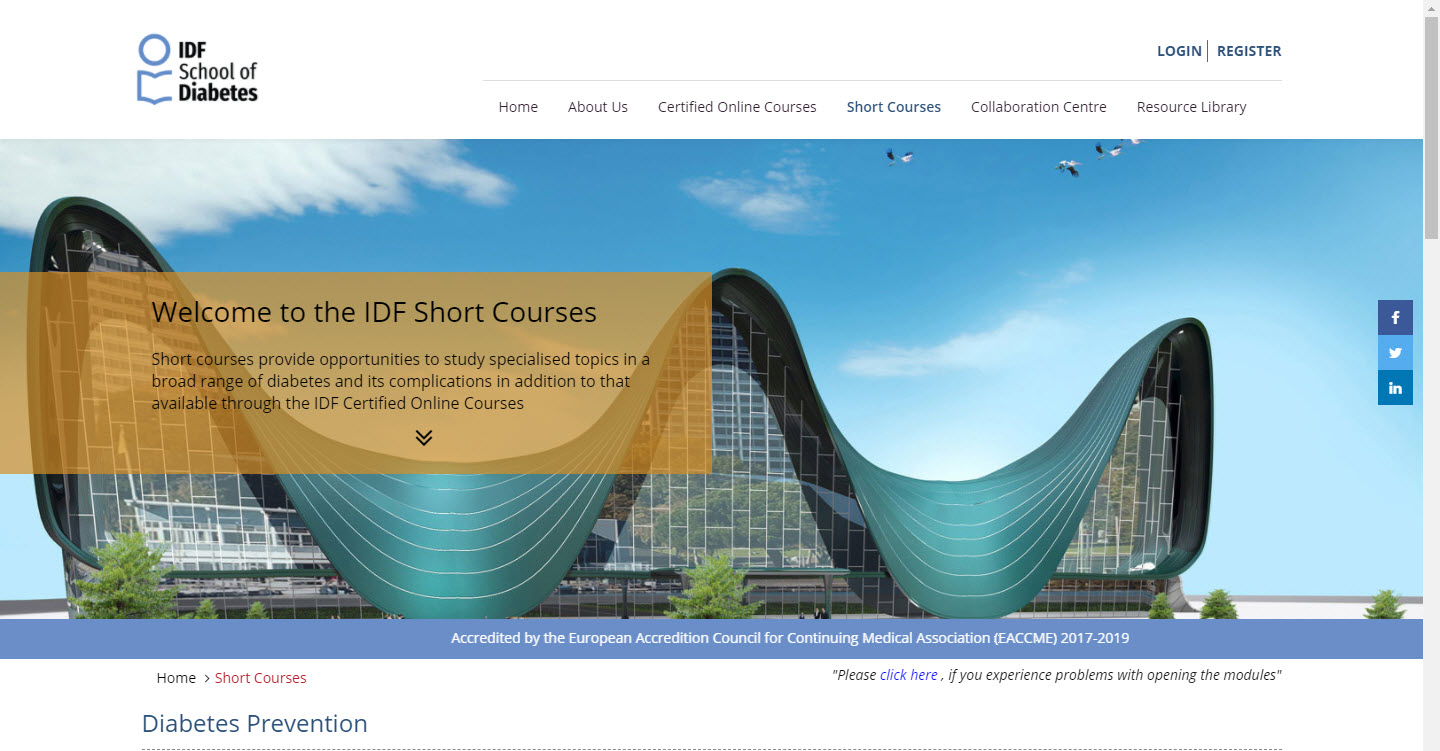1440x751 pixels.
Task: Share page via Facebook icon
Action: [1395, 317]
